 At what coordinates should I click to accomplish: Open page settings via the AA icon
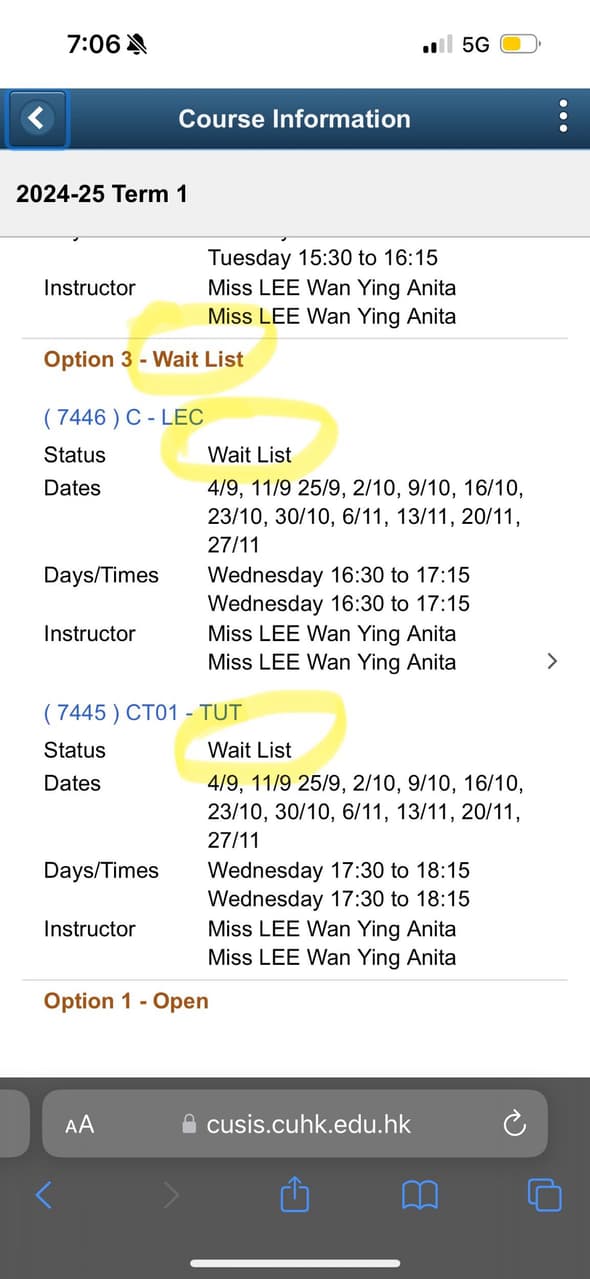pyautogui.click(x=79, y=1124)
